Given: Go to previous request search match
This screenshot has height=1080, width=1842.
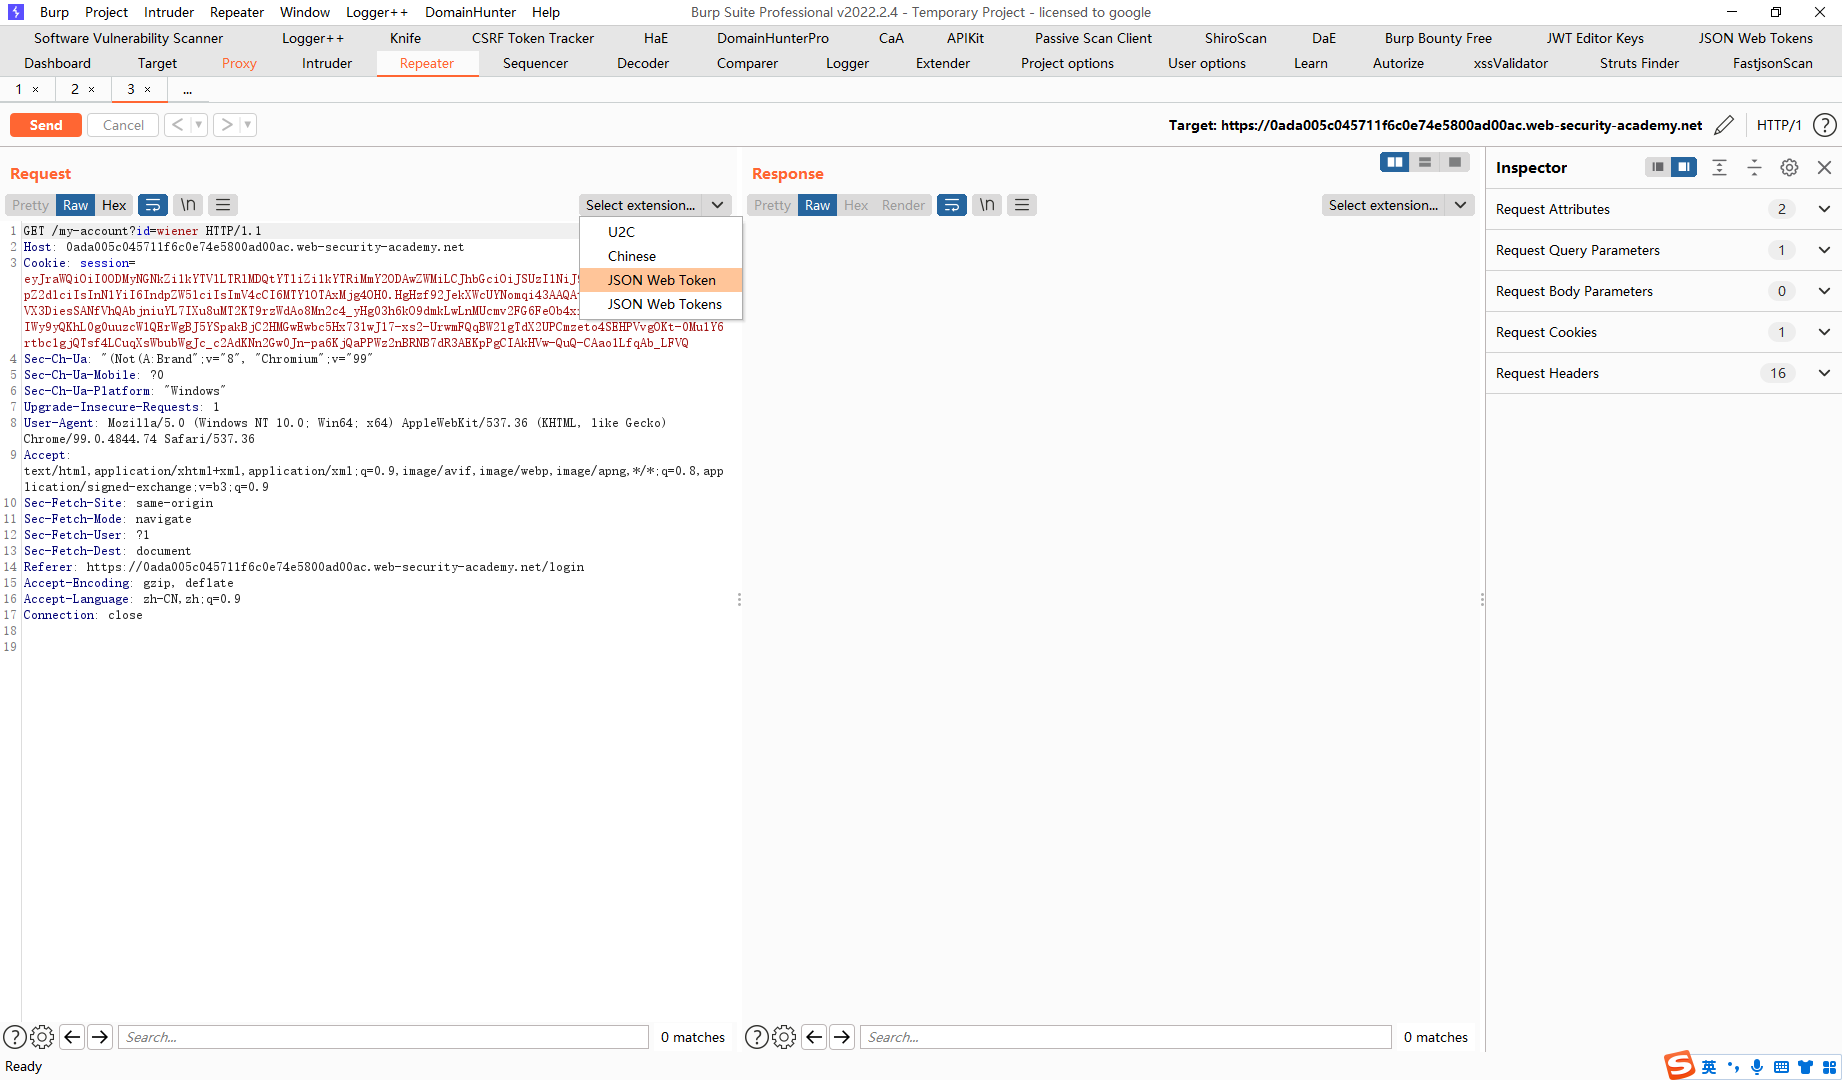Looking at the screenshot, I should click(72, 1037).
